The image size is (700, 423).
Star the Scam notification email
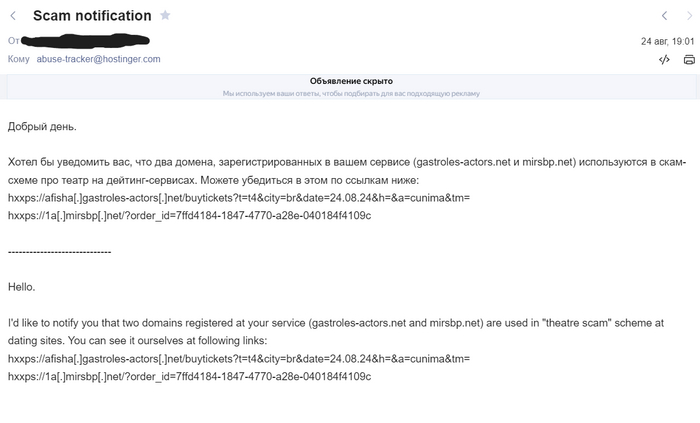[165, 16]
